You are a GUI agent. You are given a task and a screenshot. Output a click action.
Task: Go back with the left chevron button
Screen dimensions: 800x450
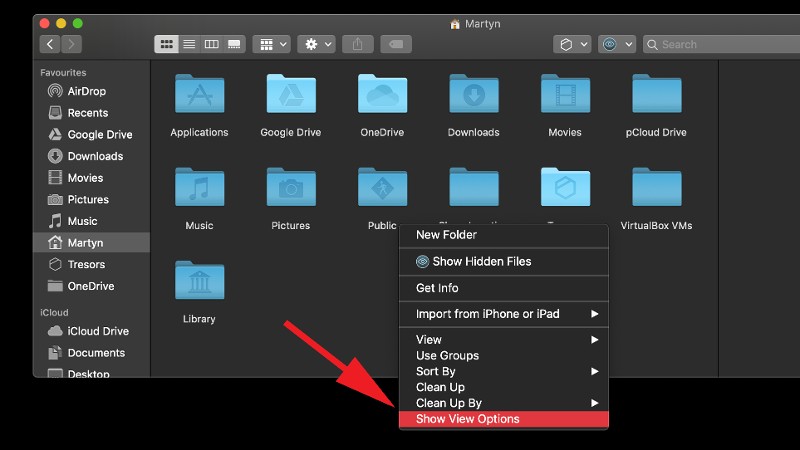[x=49, y=44]
